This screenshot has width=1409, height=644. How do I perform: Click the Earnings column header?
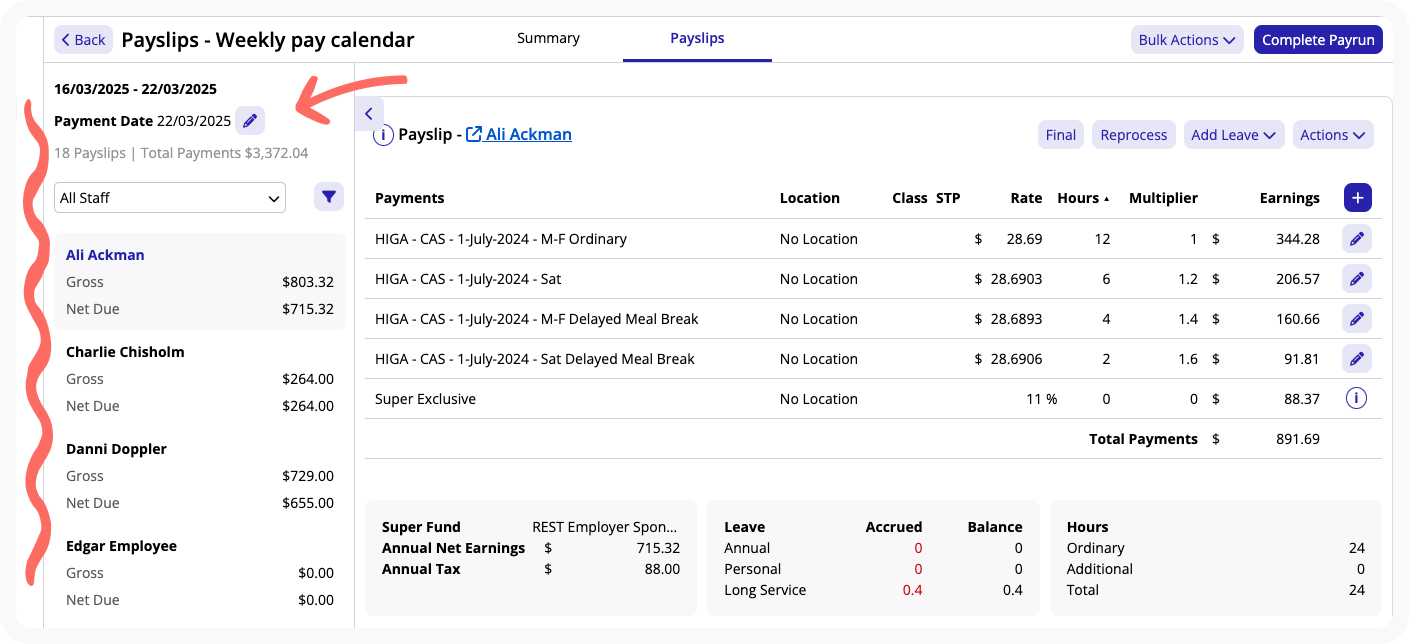click(x=1290, y=198)
